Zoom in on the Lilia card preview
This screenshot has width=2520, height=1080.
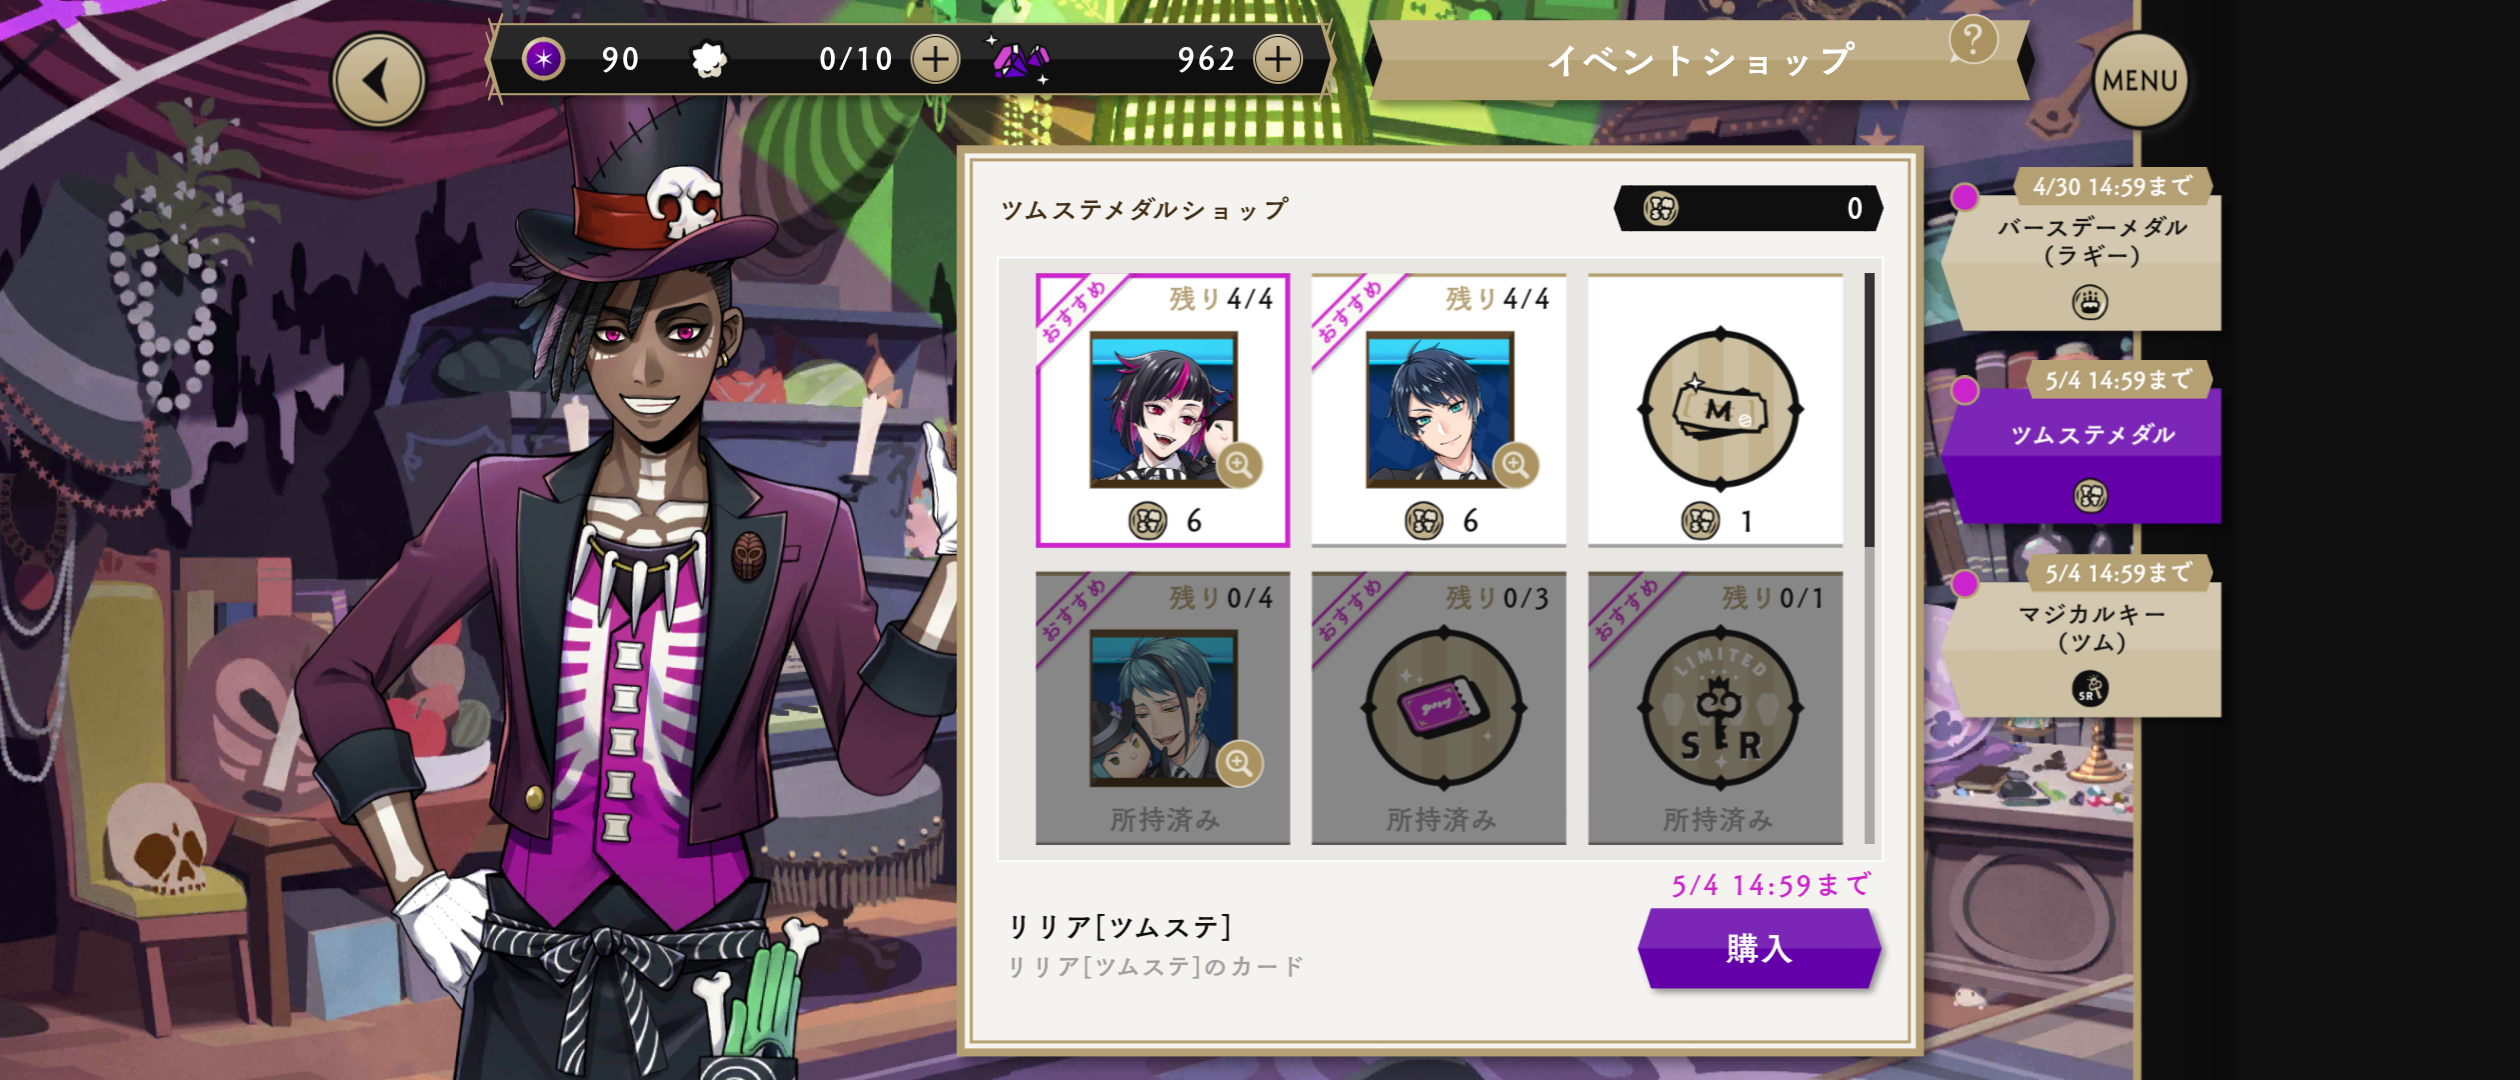[x=1239, y=465]
